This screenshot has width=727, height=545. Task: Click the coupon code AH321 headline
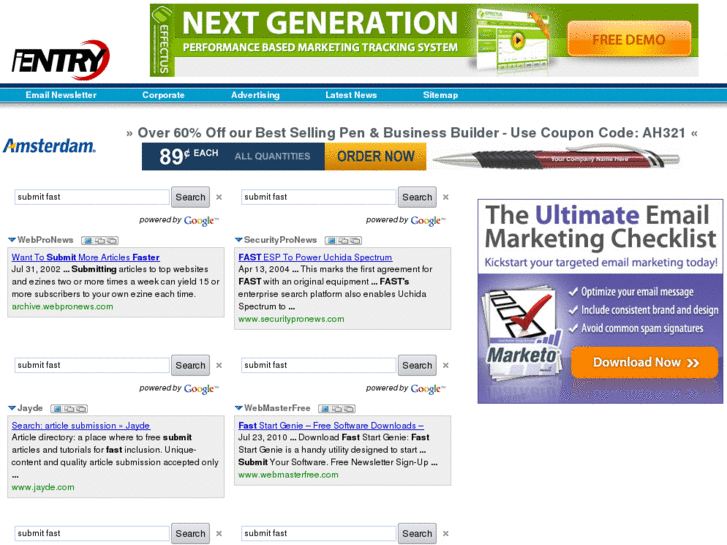(x=412, y=133)
